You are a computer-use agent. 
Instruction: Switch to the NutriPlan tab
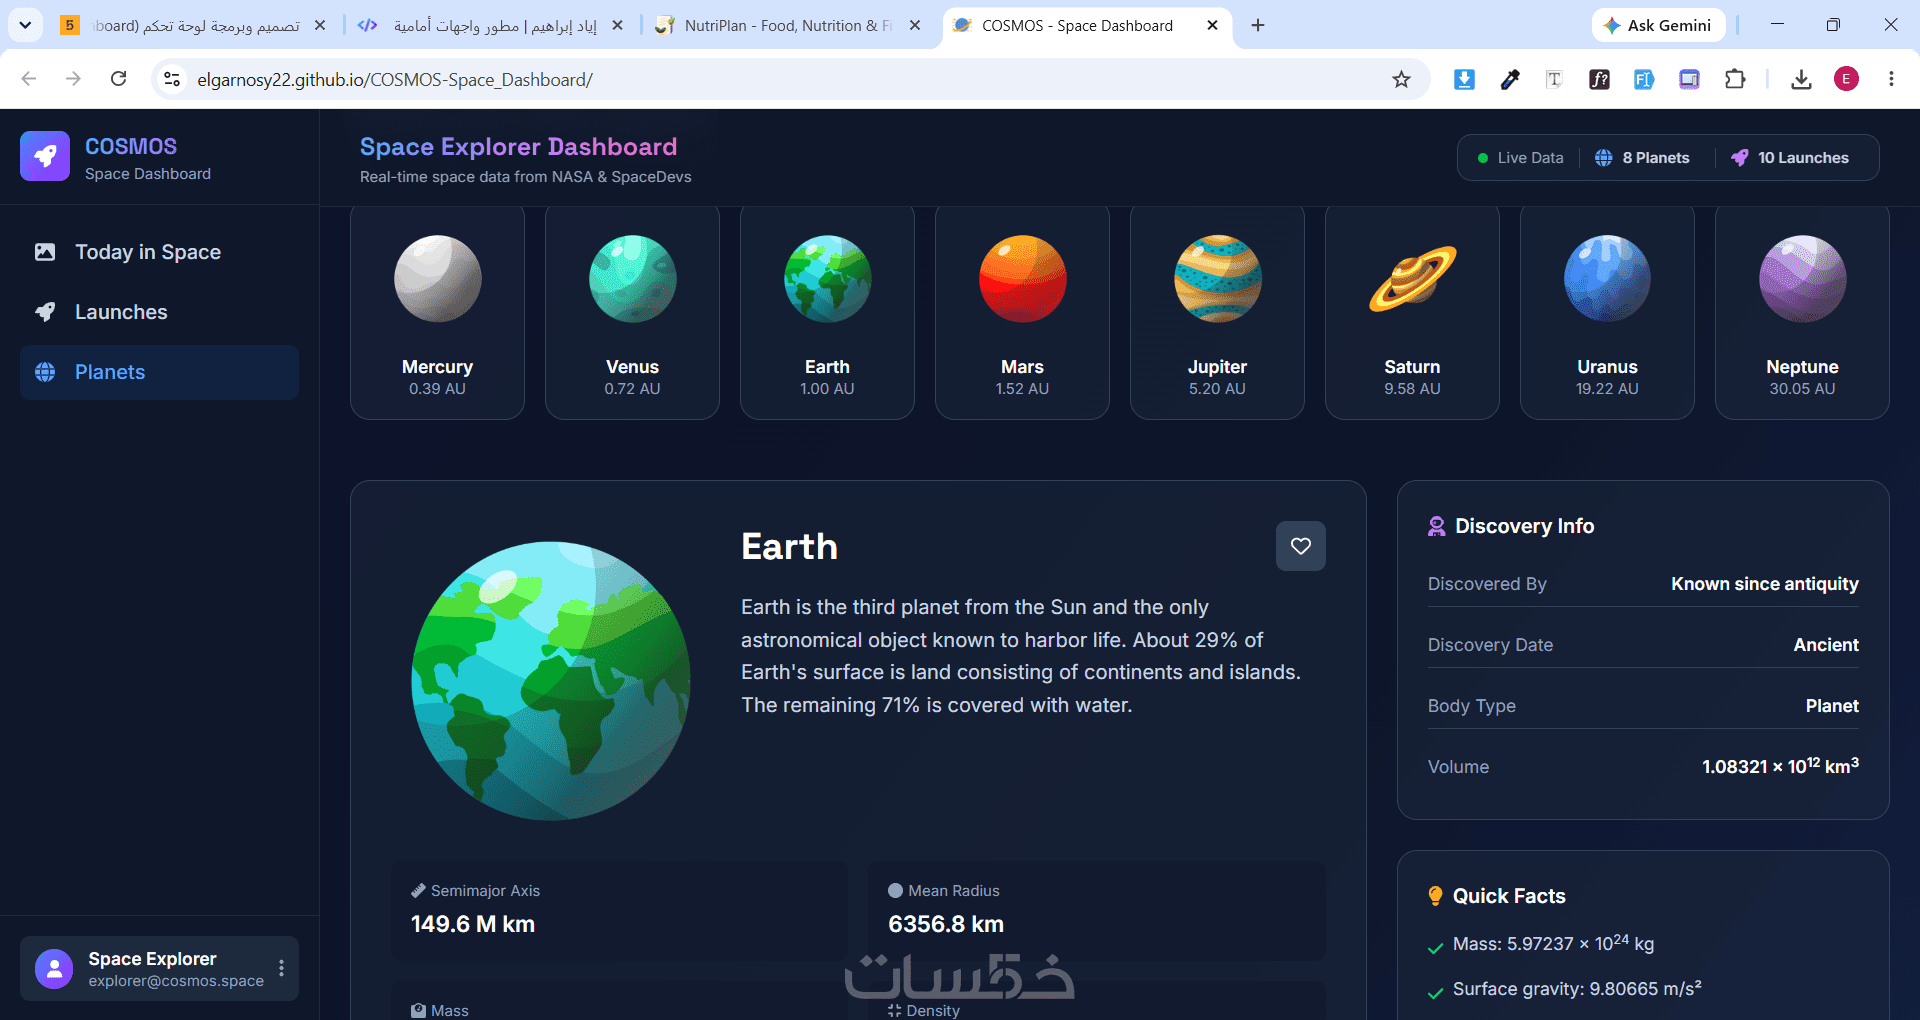click(786, 26)
